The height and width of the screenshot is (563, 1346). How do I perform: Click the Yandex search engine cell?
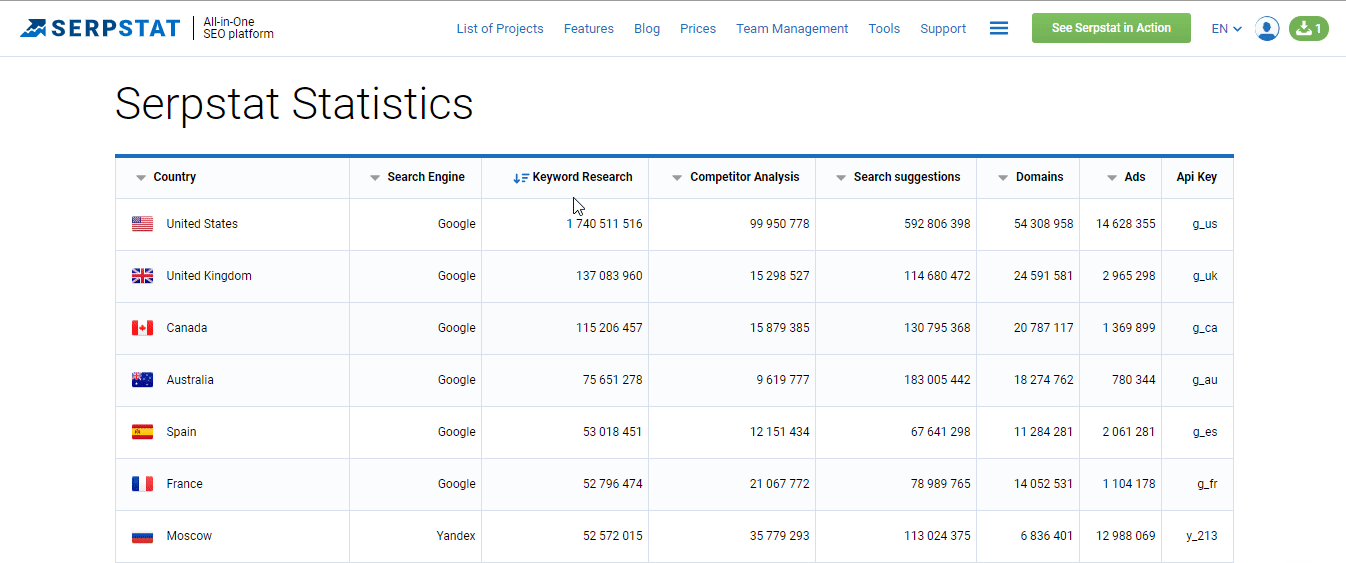pyautogui.click(x=456, y=536)
